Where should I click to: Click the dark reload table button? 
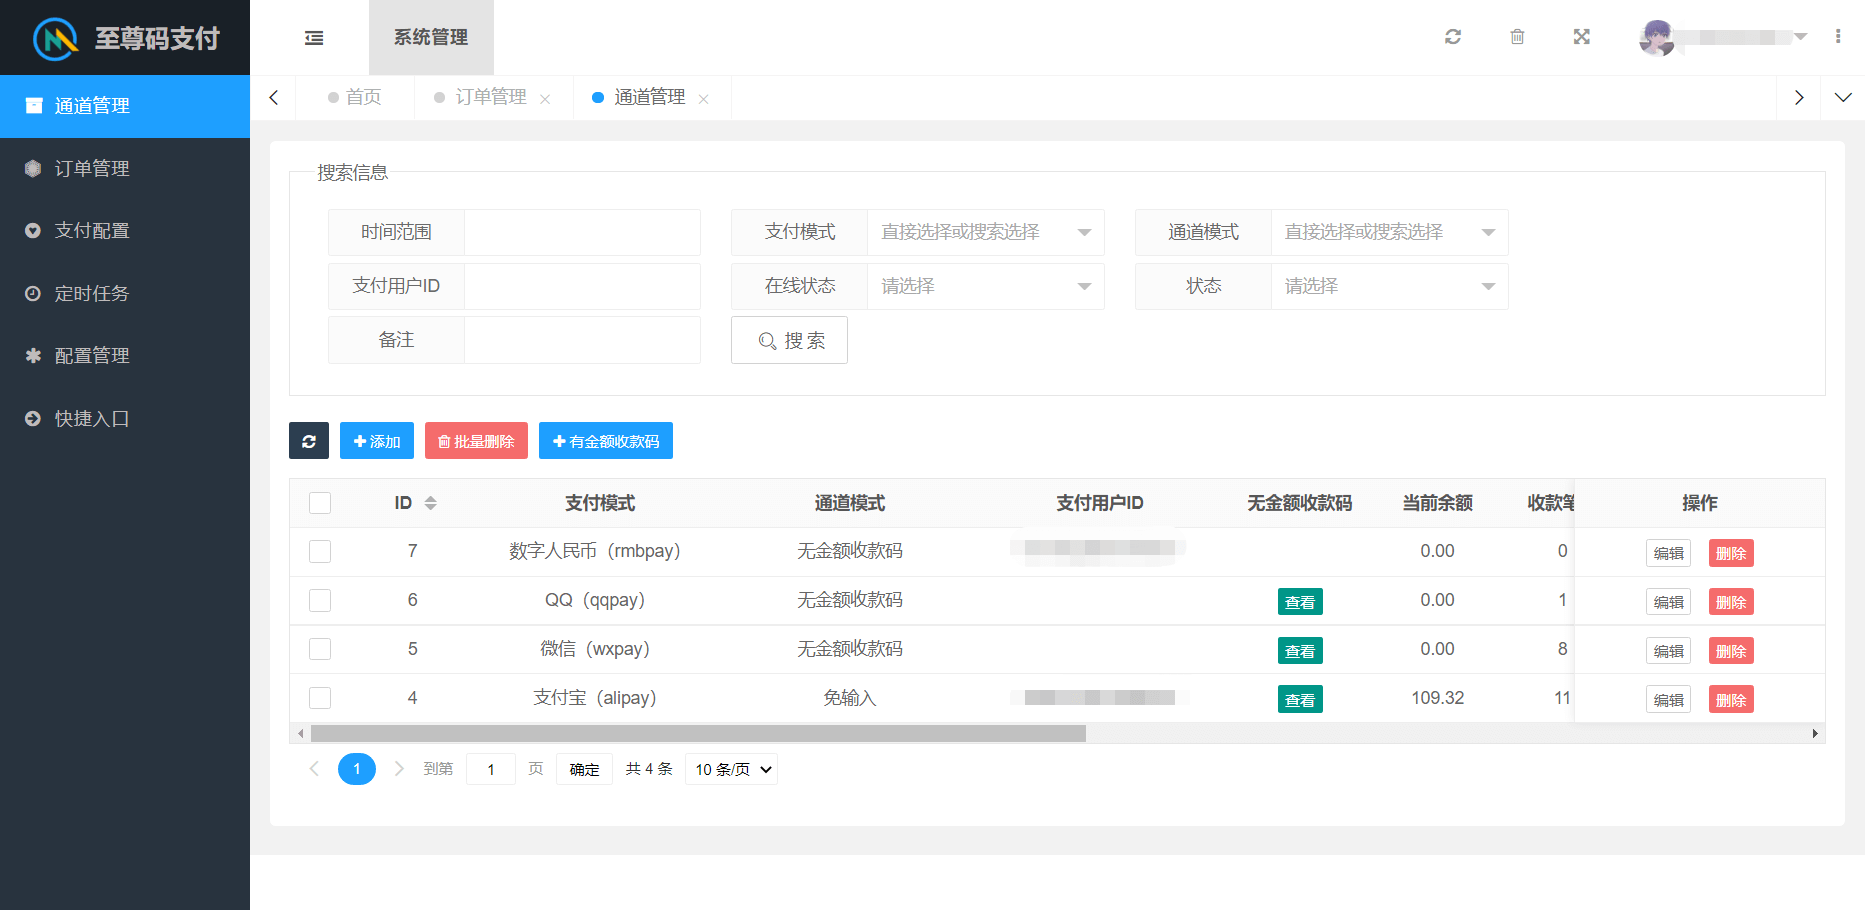(309, 441)
